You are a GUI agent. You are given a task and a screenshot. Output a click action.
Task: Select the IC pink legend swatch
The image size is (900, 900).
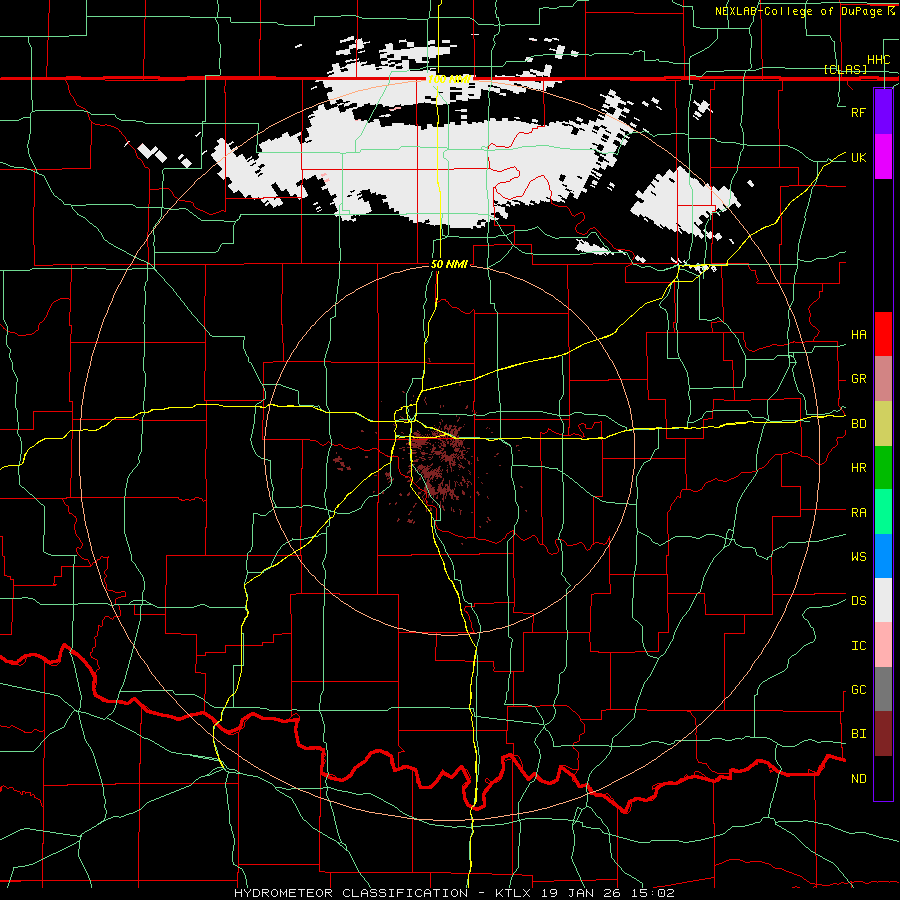click(883, 645)
